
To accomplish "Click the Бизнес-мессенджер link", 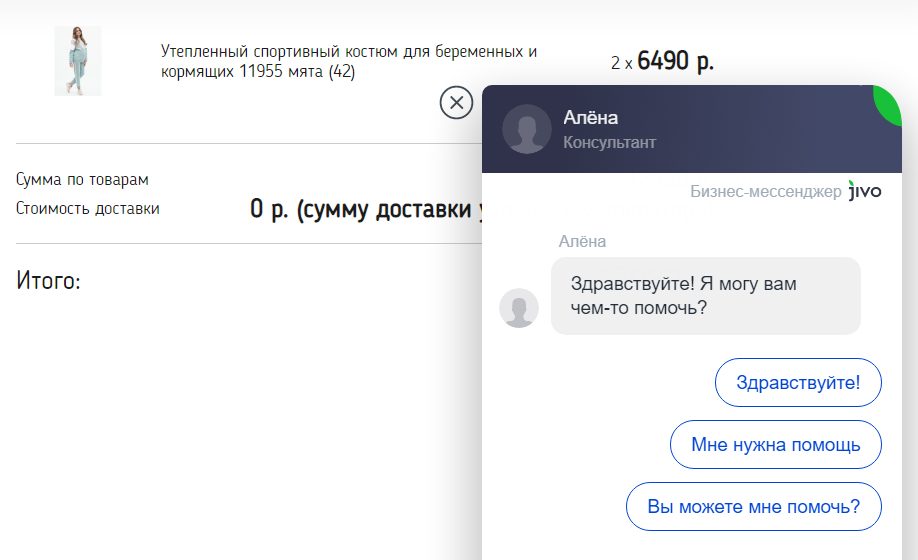I will pyautogui.click(x=765, y=191).
